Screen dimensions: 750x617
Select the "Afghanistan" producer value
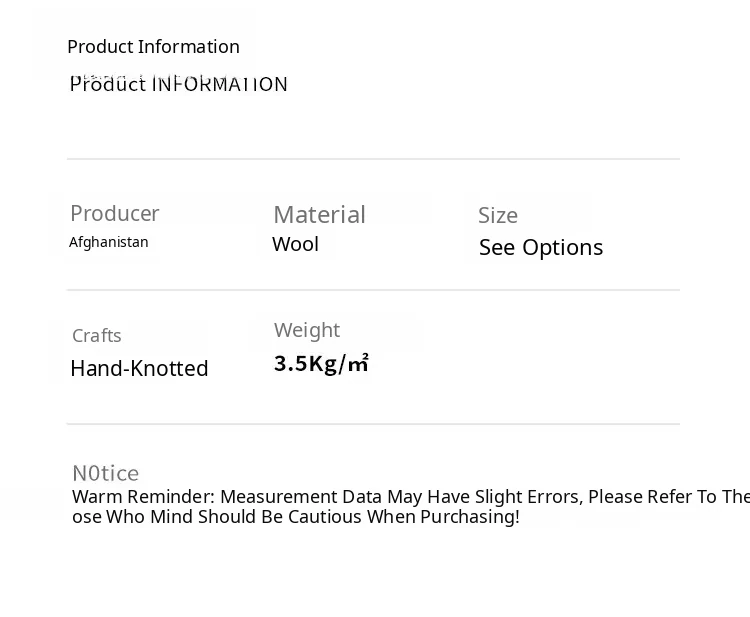tap(108, 242)
